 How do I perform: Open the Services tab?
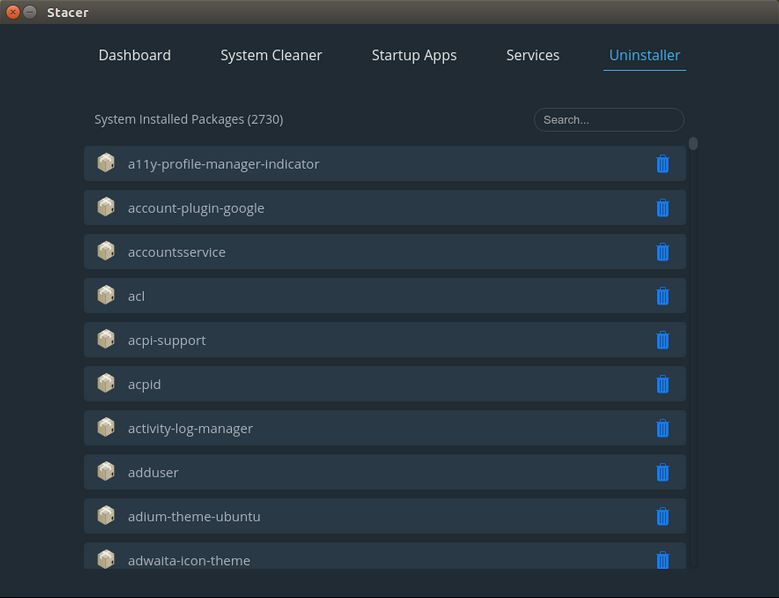pyautogui.click(x=533, y=55)
